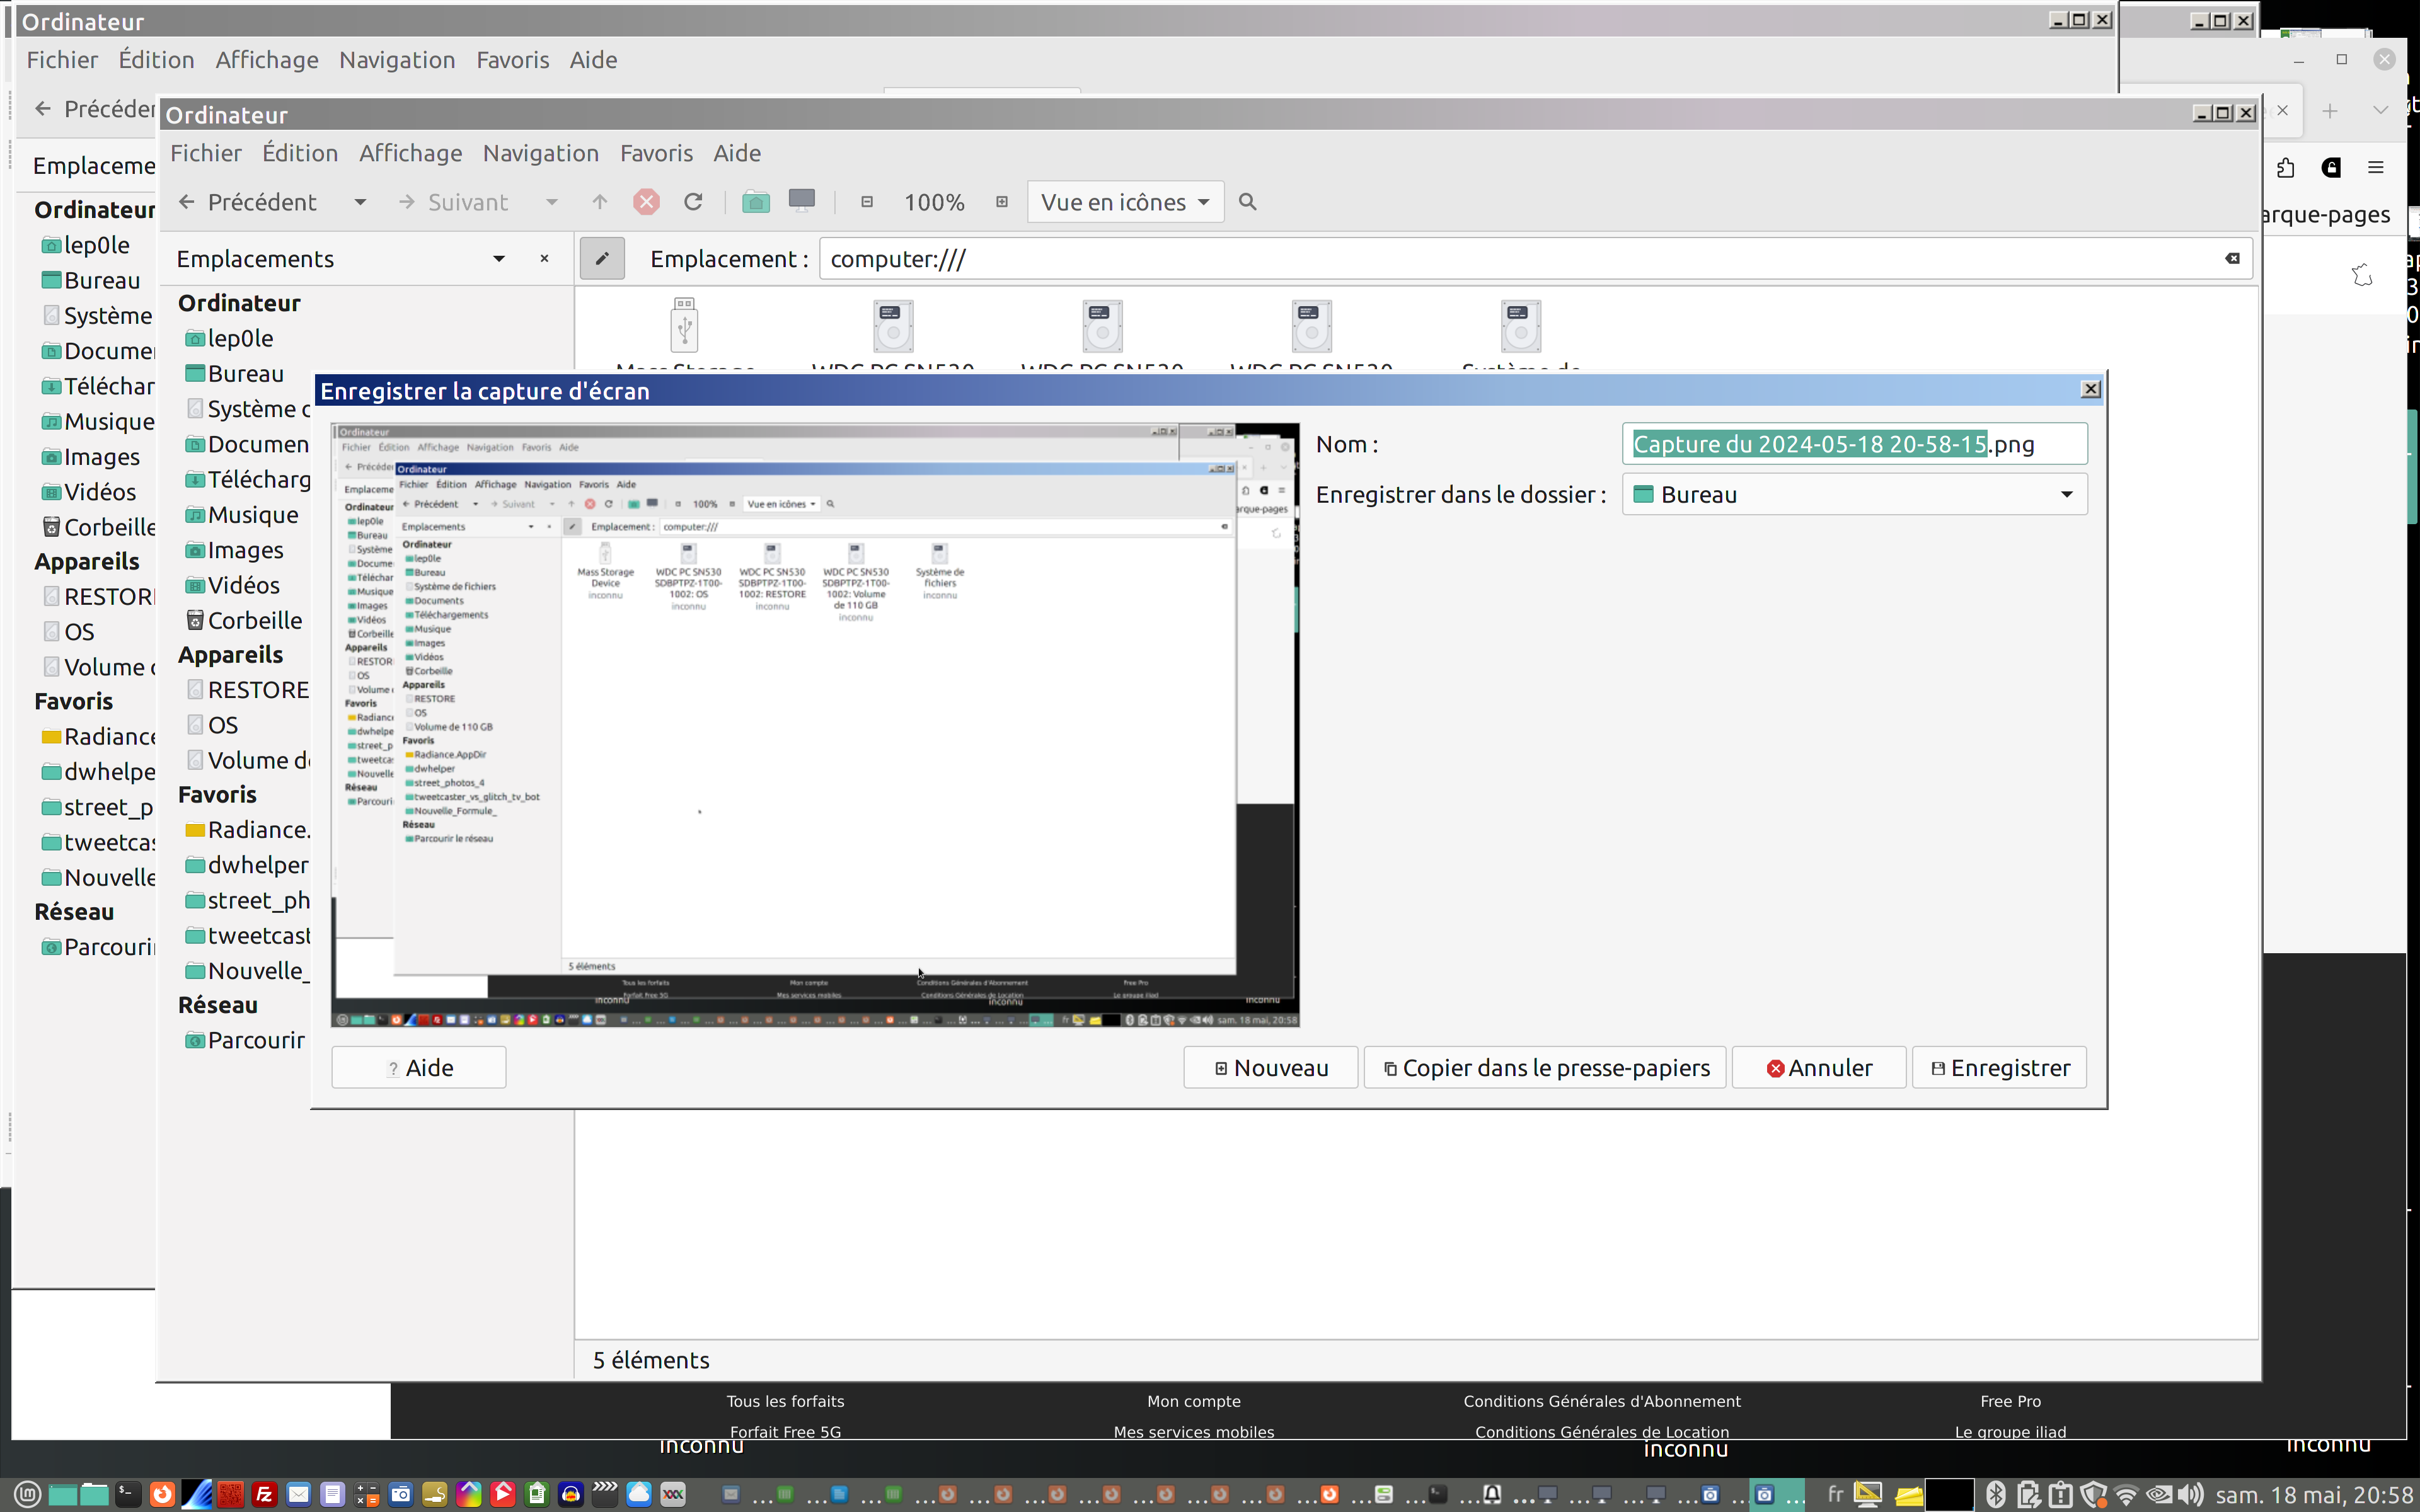Viewport: 2420px width, 1512px height.
Task: Click the computer icon in toolbar
Action: point(802,201)
